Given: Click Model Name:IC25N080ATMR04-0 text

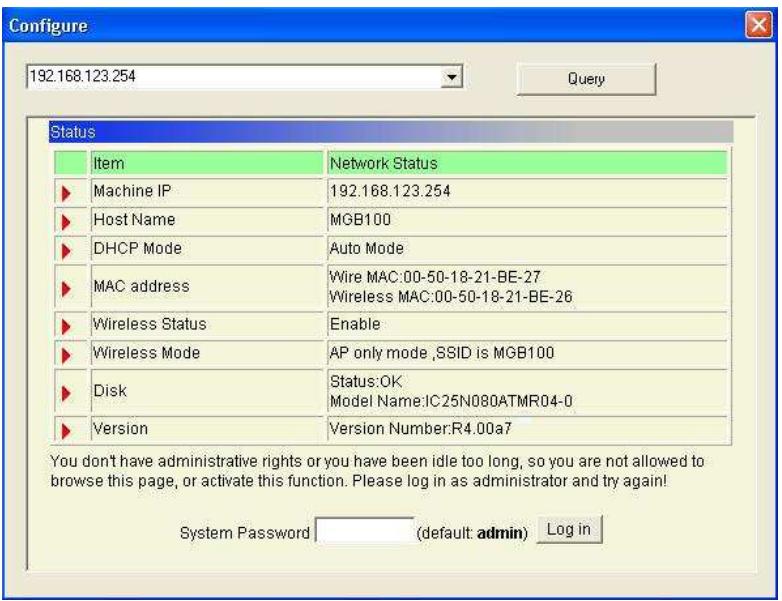Looking at the screenshot, I should tap(451, 401).
